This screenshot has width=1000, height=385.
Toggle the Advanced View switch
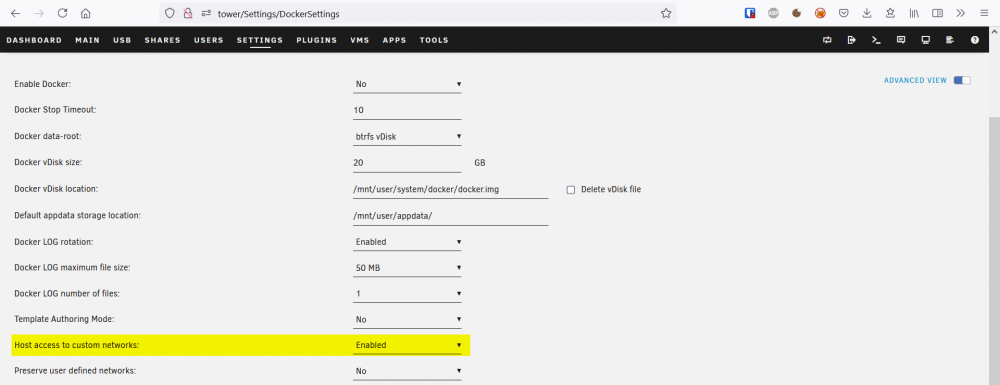click(962, 80)
